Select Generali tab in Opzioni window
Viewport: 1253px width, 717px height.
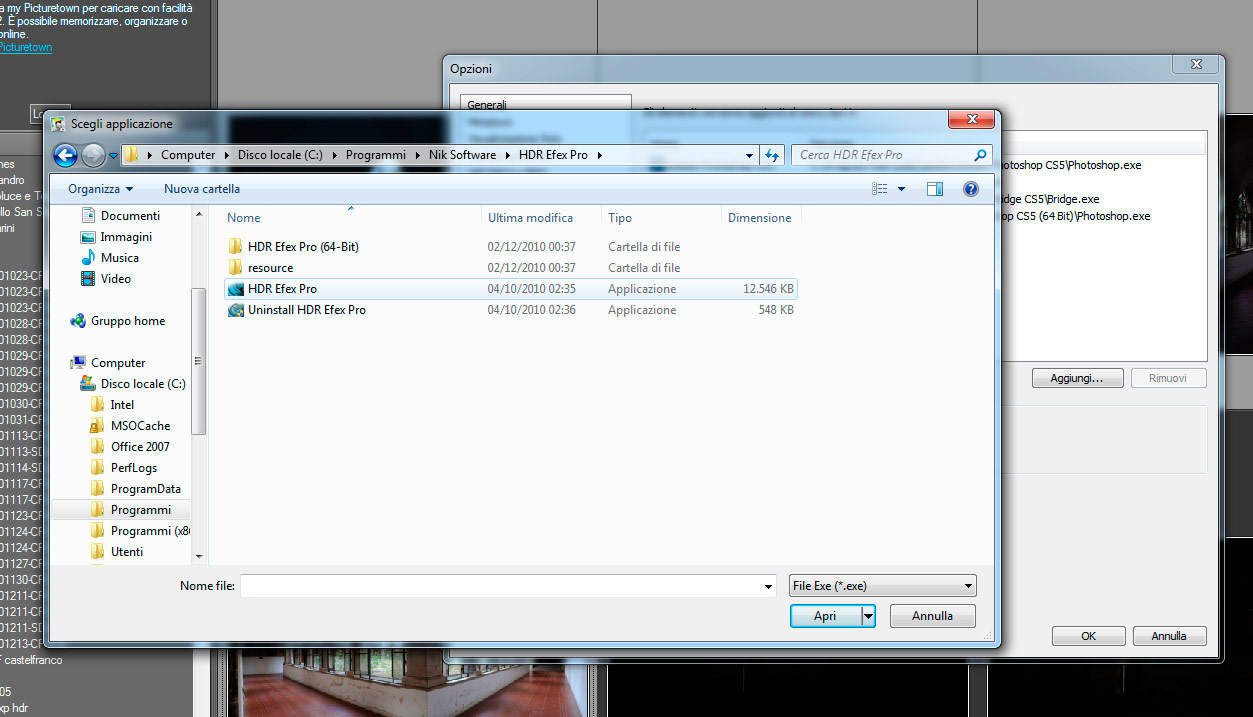click(x=487, y=104)
